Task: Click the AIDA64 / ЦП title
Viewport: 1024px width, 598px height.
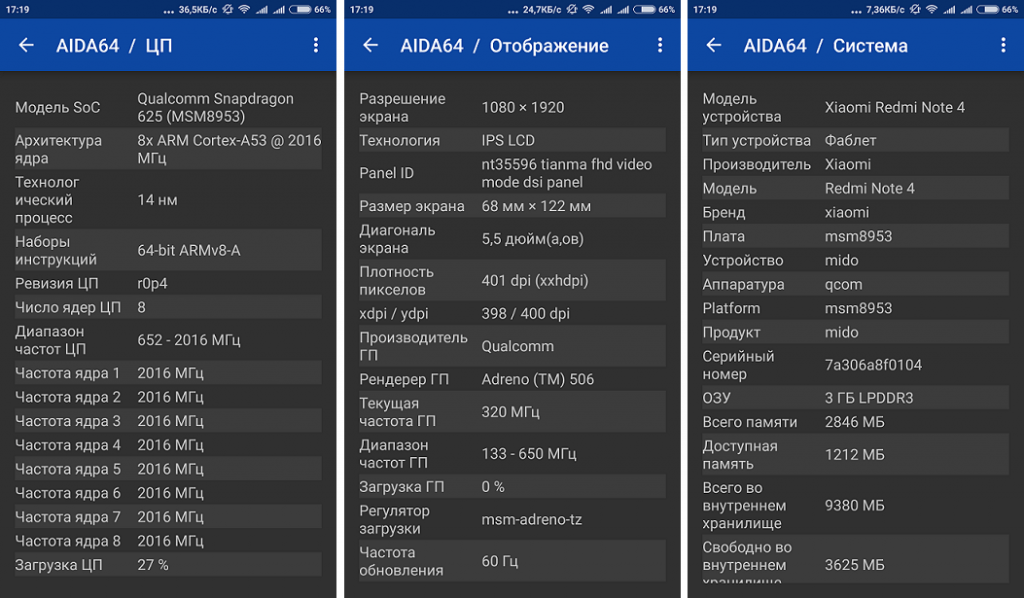Action: click(114, 46)
